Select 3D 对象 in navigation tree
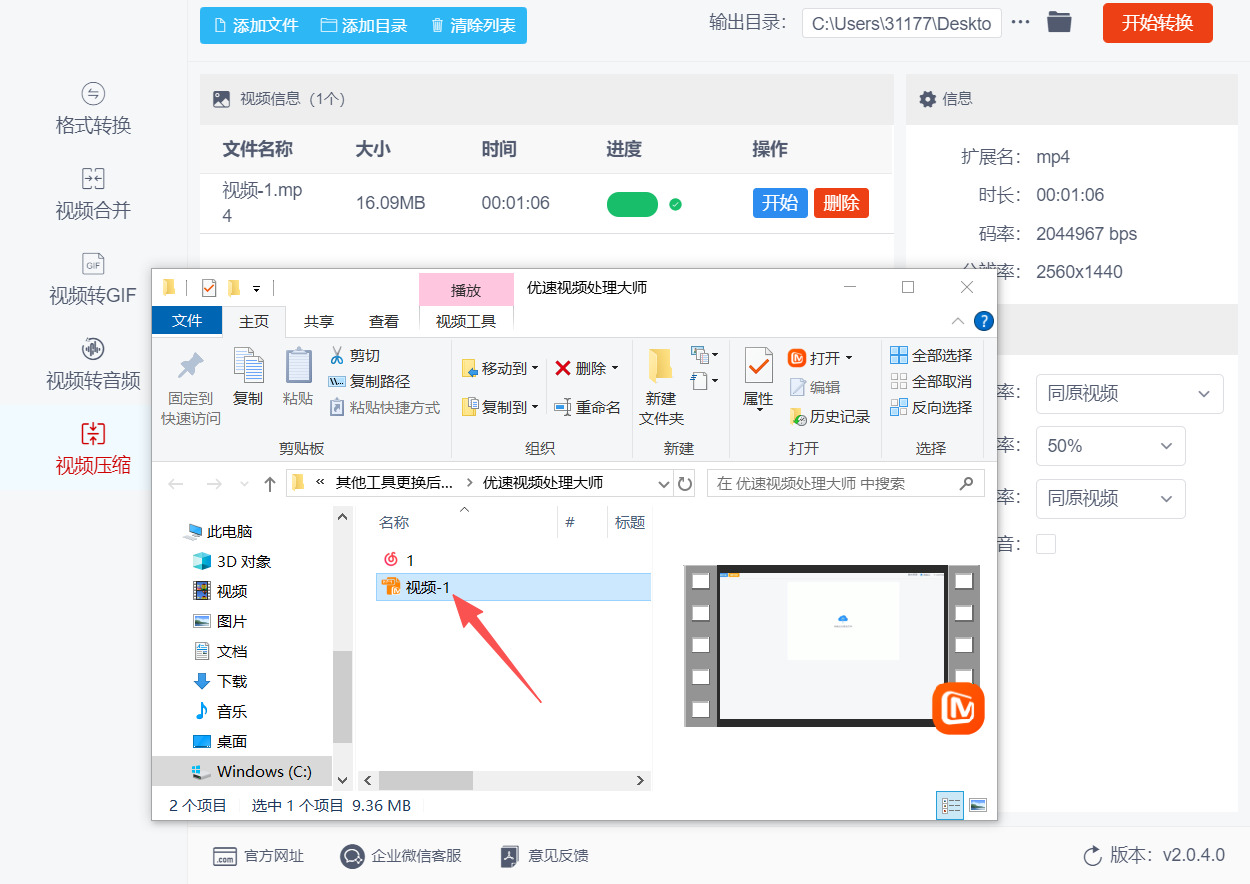Viewport: 1250px width, 884px height. (231, 561)
